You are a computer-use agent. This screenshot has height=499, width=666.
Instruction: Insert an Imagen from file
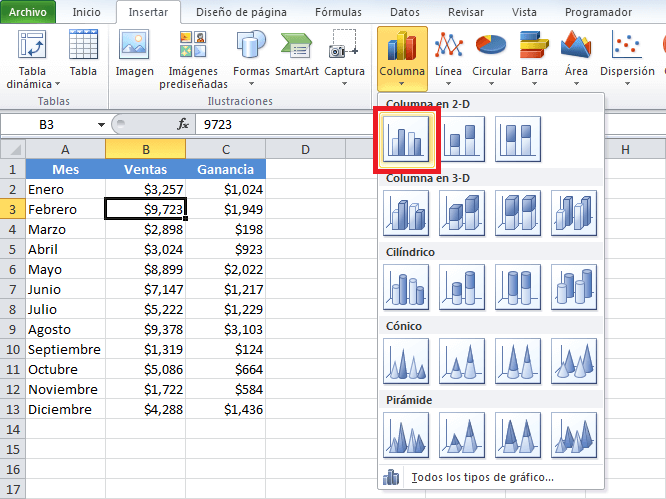click(x=134, y=53)
